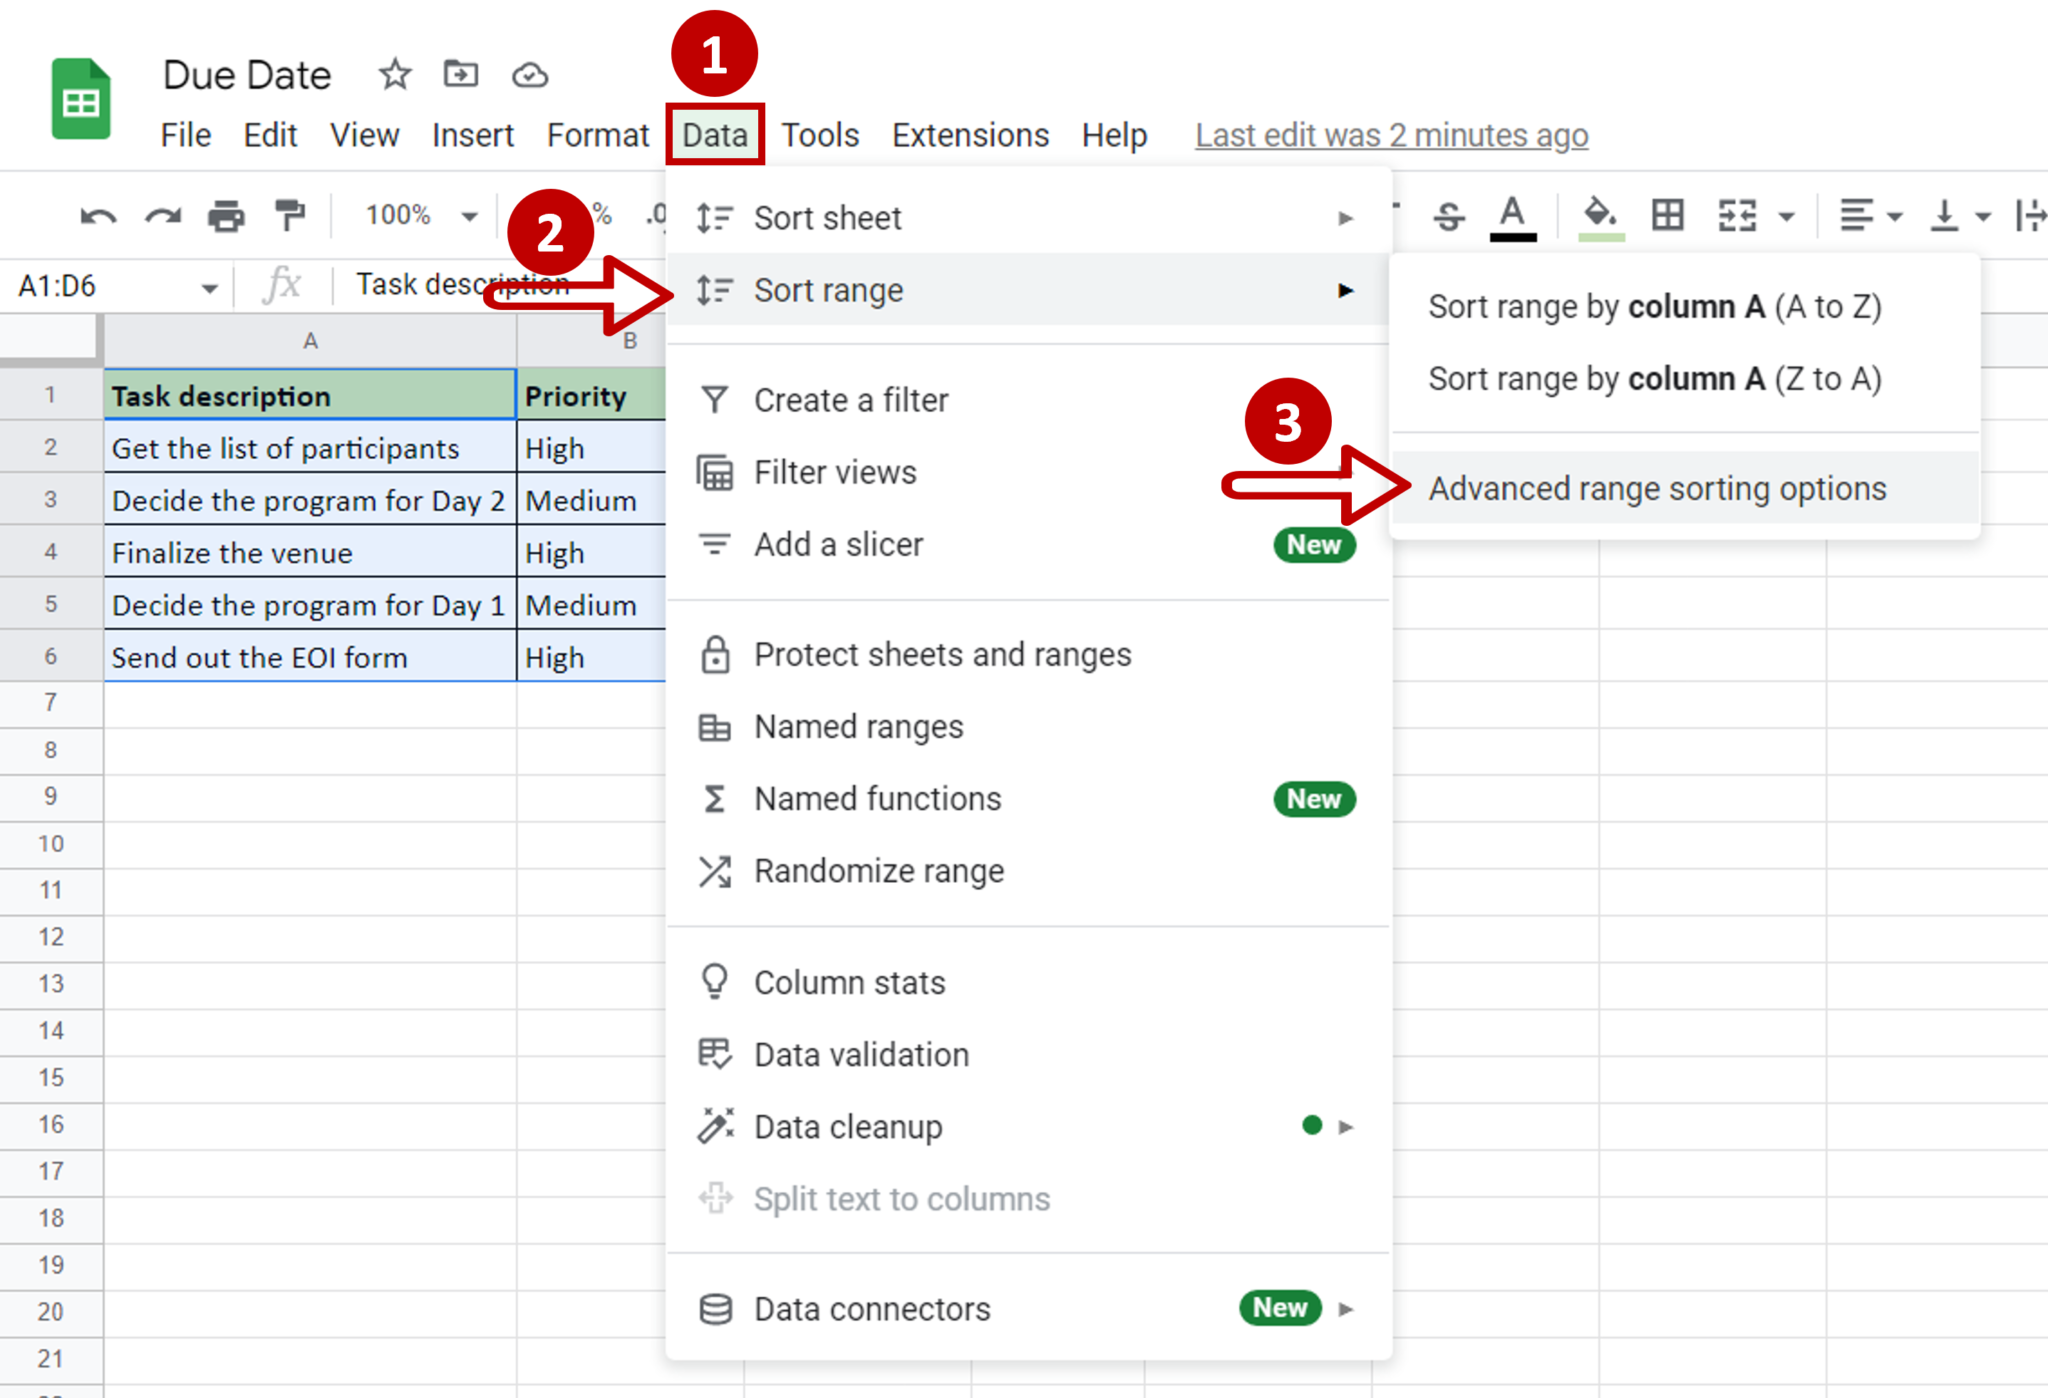Apply strikethrough formatting
The height and width of the screenshot is (1398, 2048).
(x=1449, y=215)
